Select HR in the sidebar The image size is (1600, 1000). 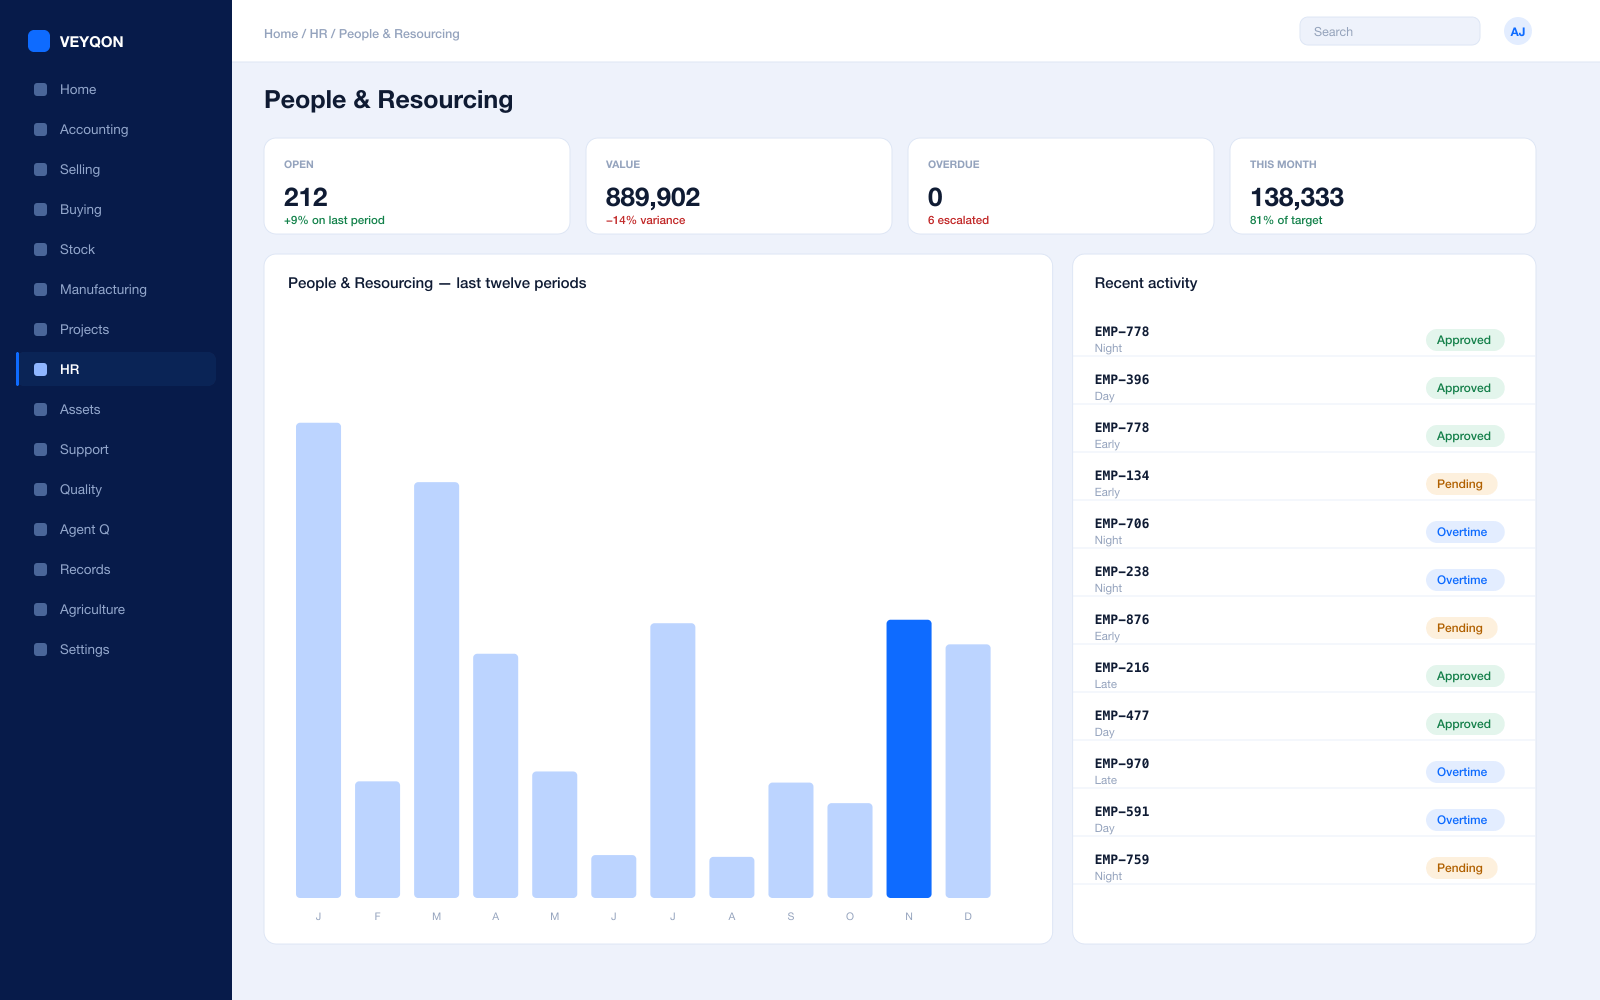pos(116,369)
